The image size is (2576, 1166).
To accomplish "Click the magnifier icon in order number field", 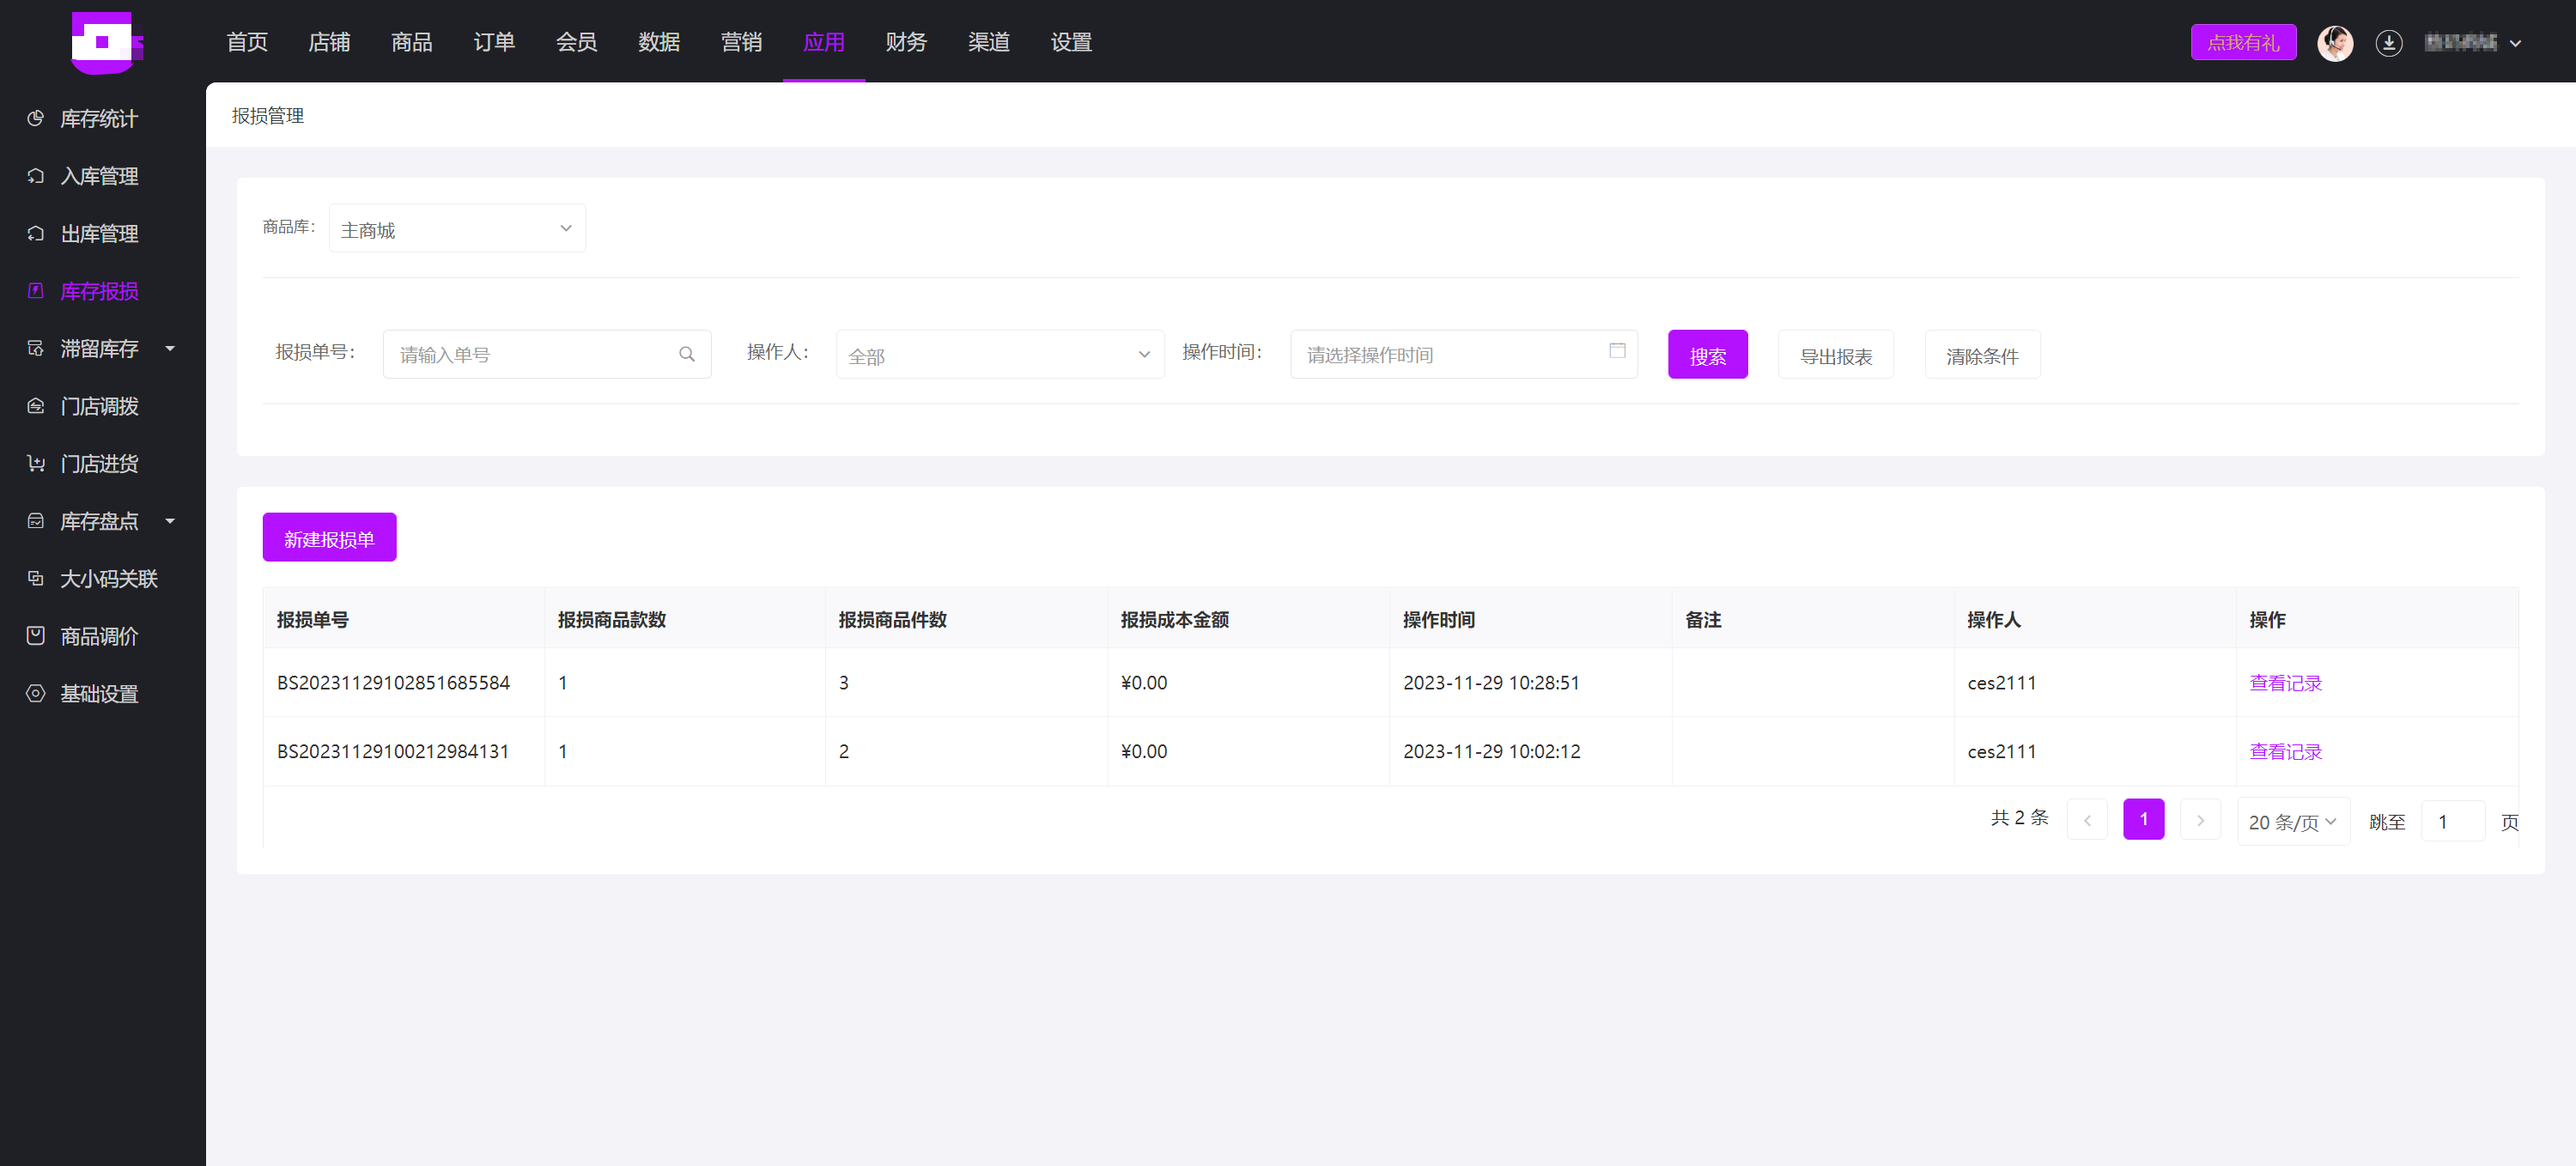I will 686,354.
